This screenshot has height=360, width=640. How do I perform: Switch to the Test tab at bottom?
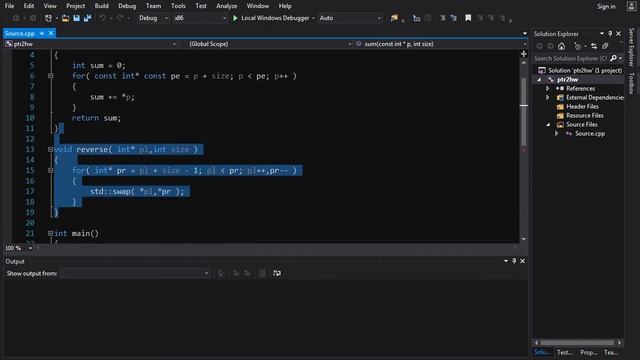click(x=564, y=352)
